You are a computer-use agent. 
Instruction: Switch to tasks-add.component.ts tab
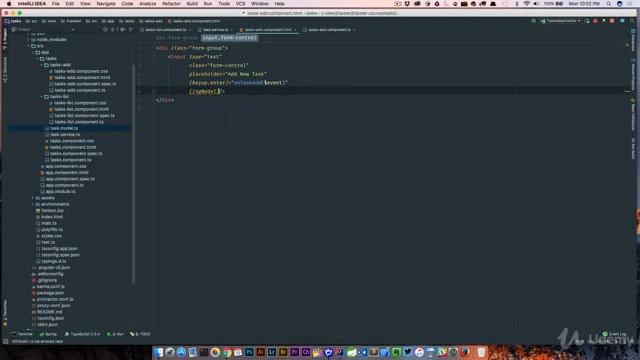click(x=329, y=30)
